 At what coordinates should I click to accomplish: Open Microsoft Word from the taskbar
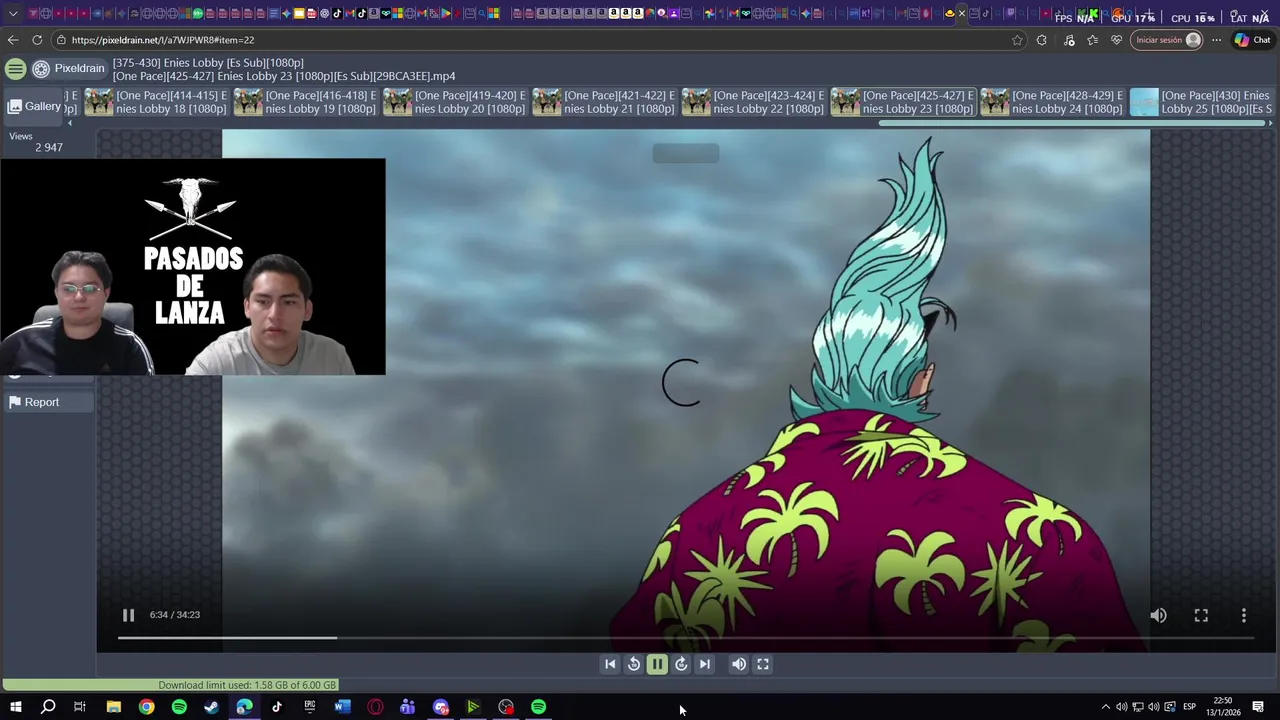coord(342,707)
